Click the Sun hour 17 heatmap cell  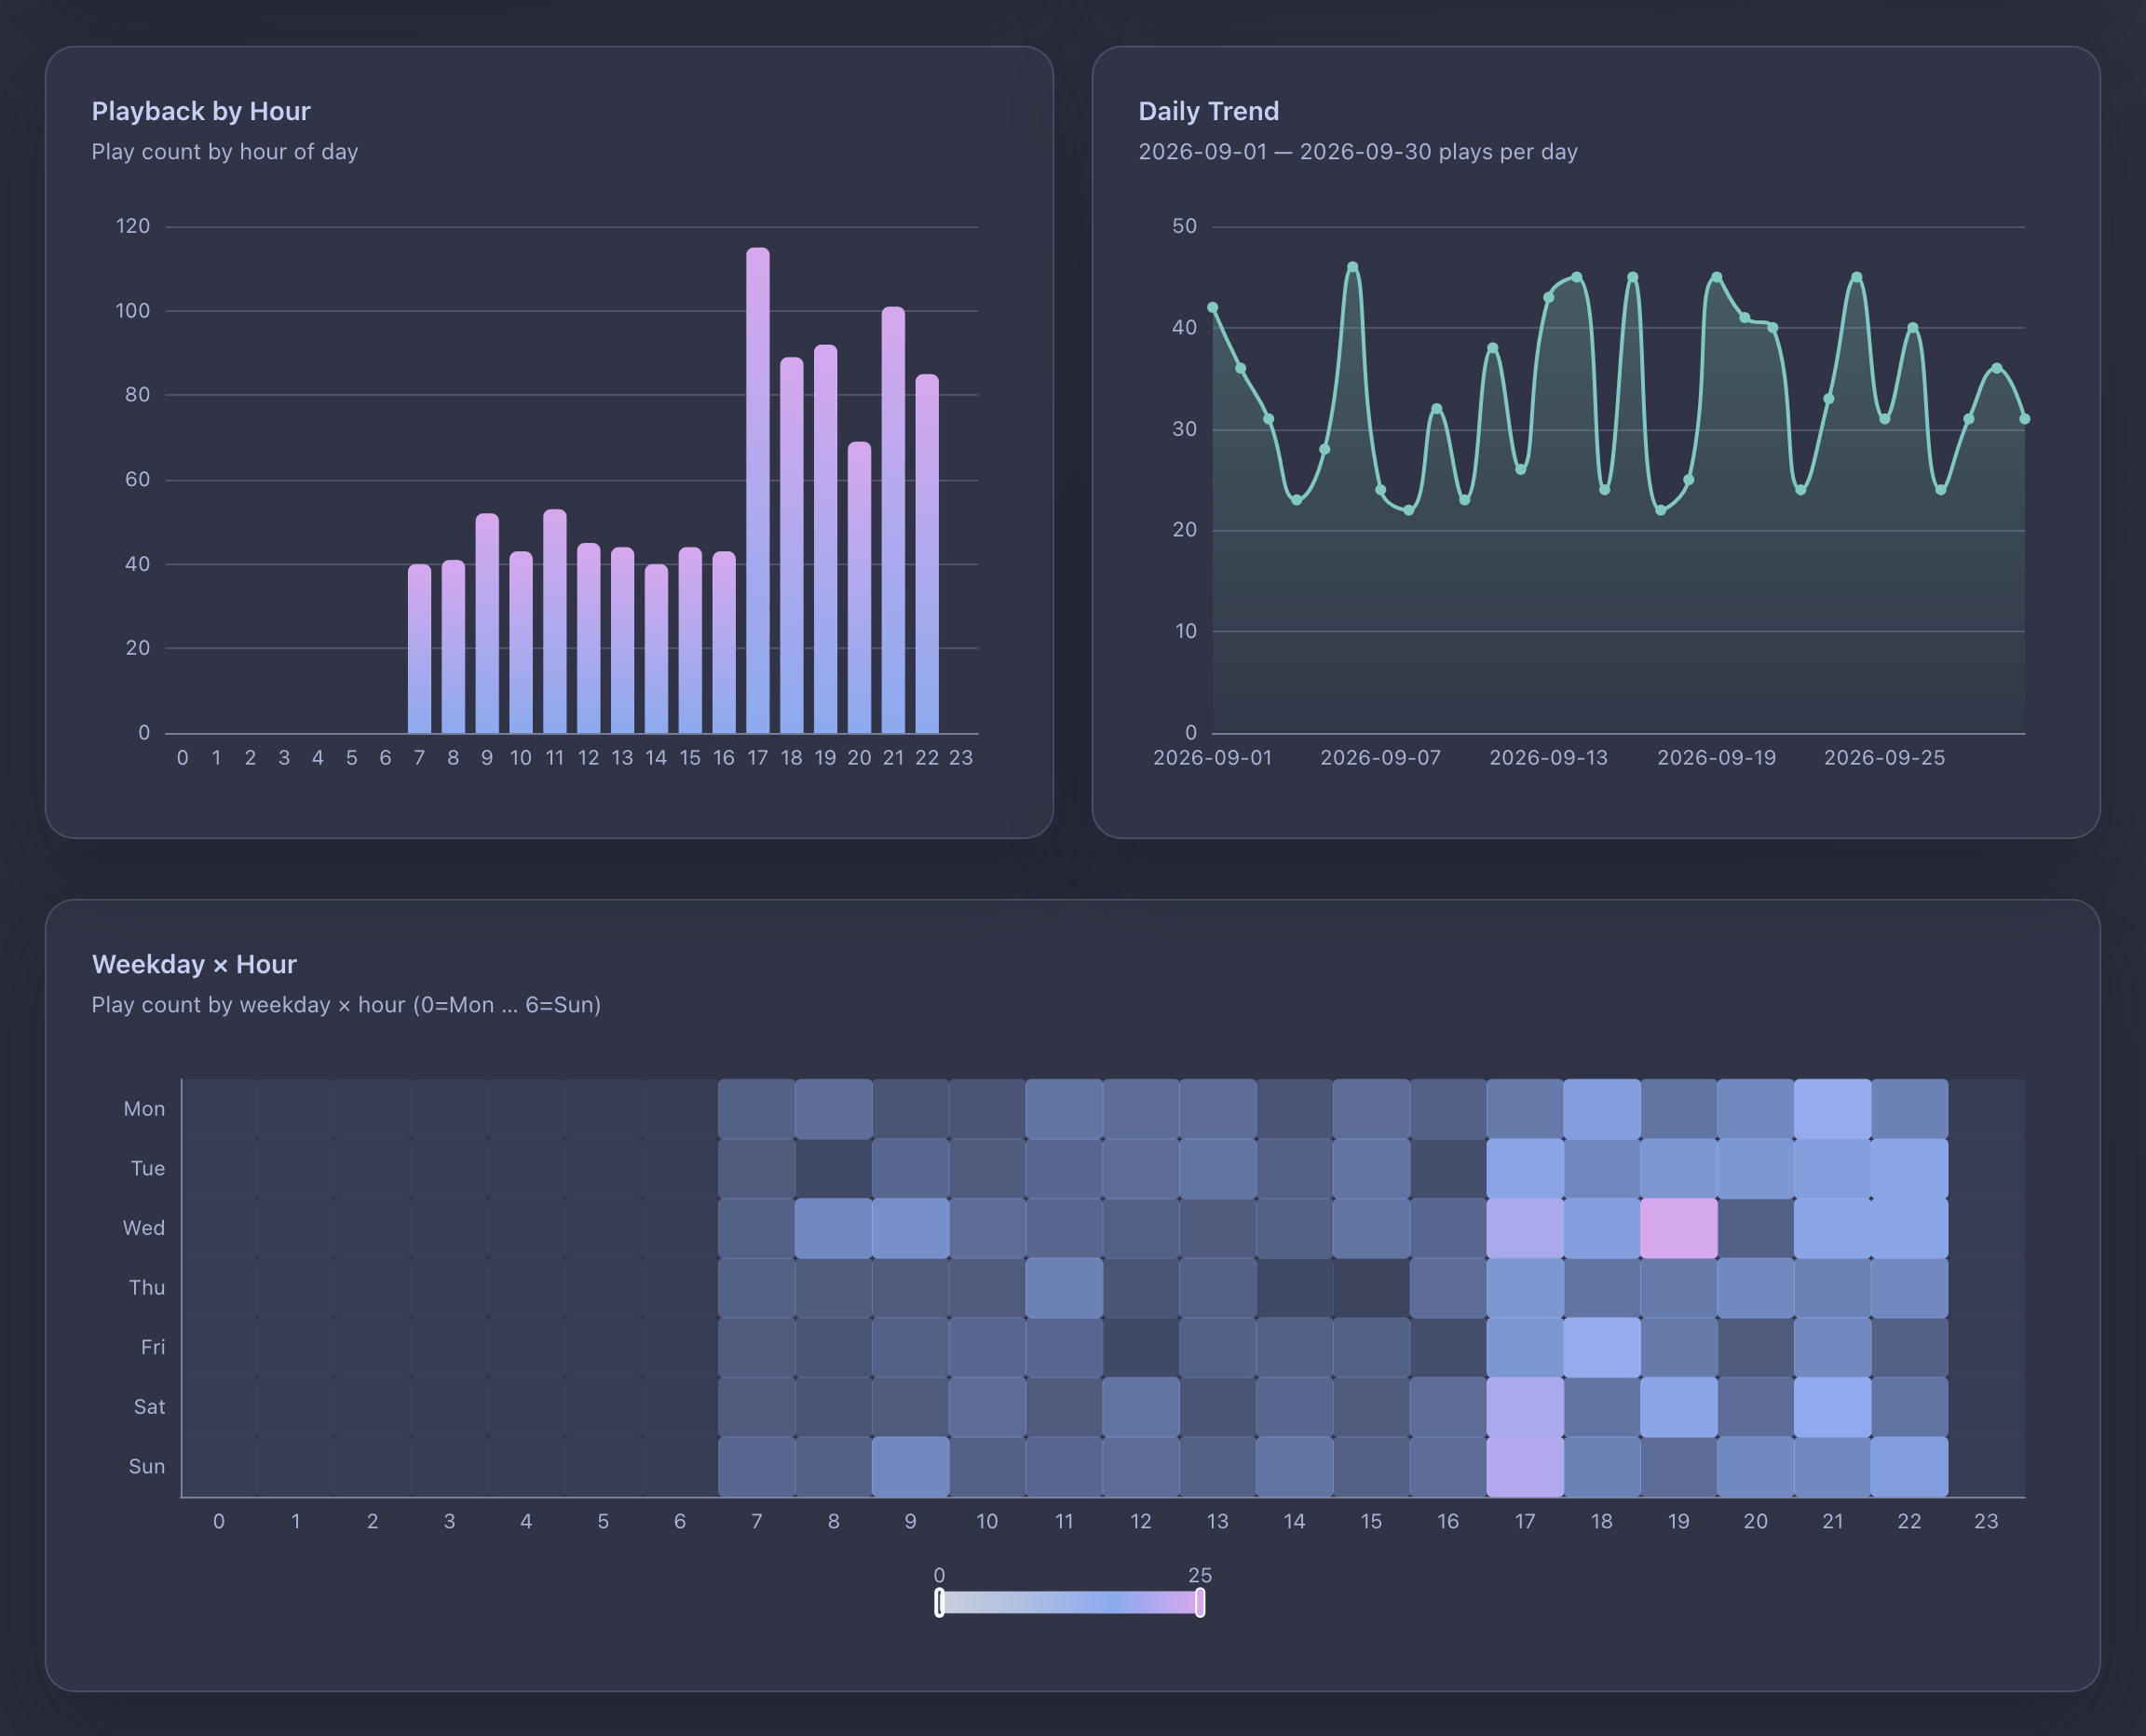(1525, 1467)
